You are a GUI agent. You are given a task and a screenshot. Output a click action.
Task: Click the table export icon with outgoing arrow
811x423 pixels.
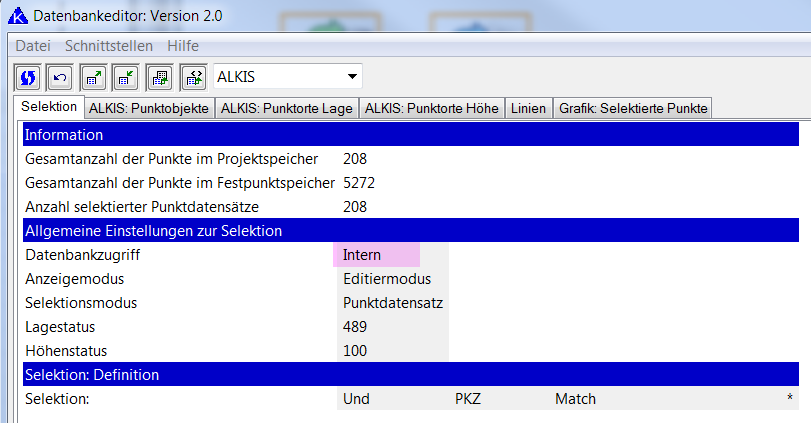94,77
